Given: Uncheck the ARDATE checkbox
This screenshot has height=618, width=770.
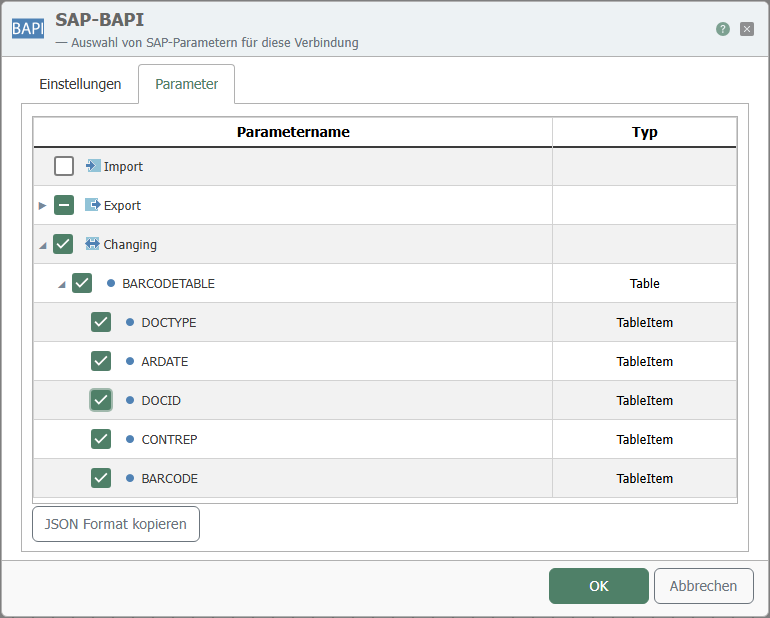Looking at the screenshot, I should (101, 361).
